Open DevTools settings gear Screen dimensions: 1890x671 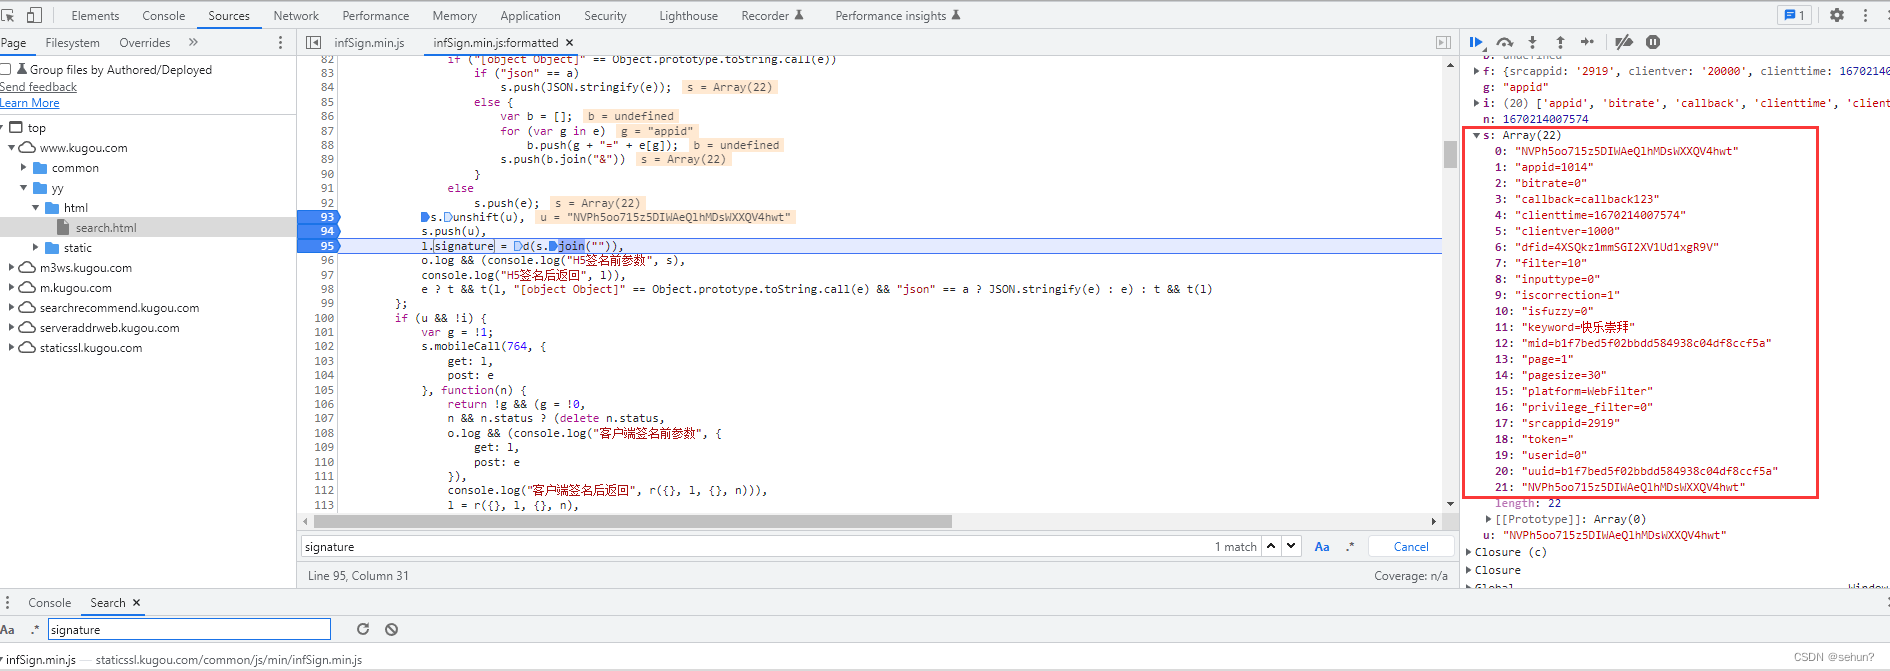tap(1836, 15)
